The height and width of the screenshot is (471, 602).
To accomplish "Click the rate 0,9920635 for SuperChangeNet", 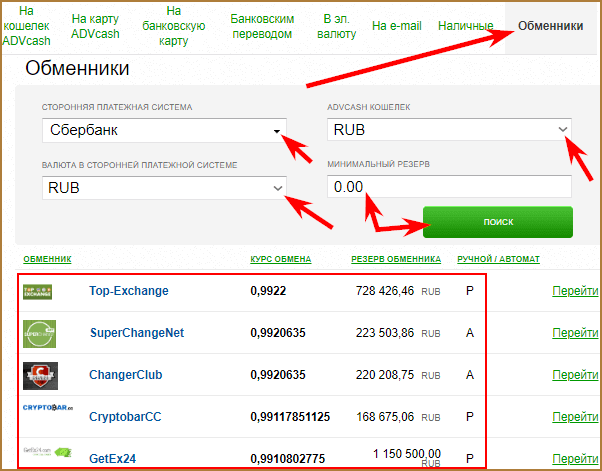I will (x=278, y=333).
